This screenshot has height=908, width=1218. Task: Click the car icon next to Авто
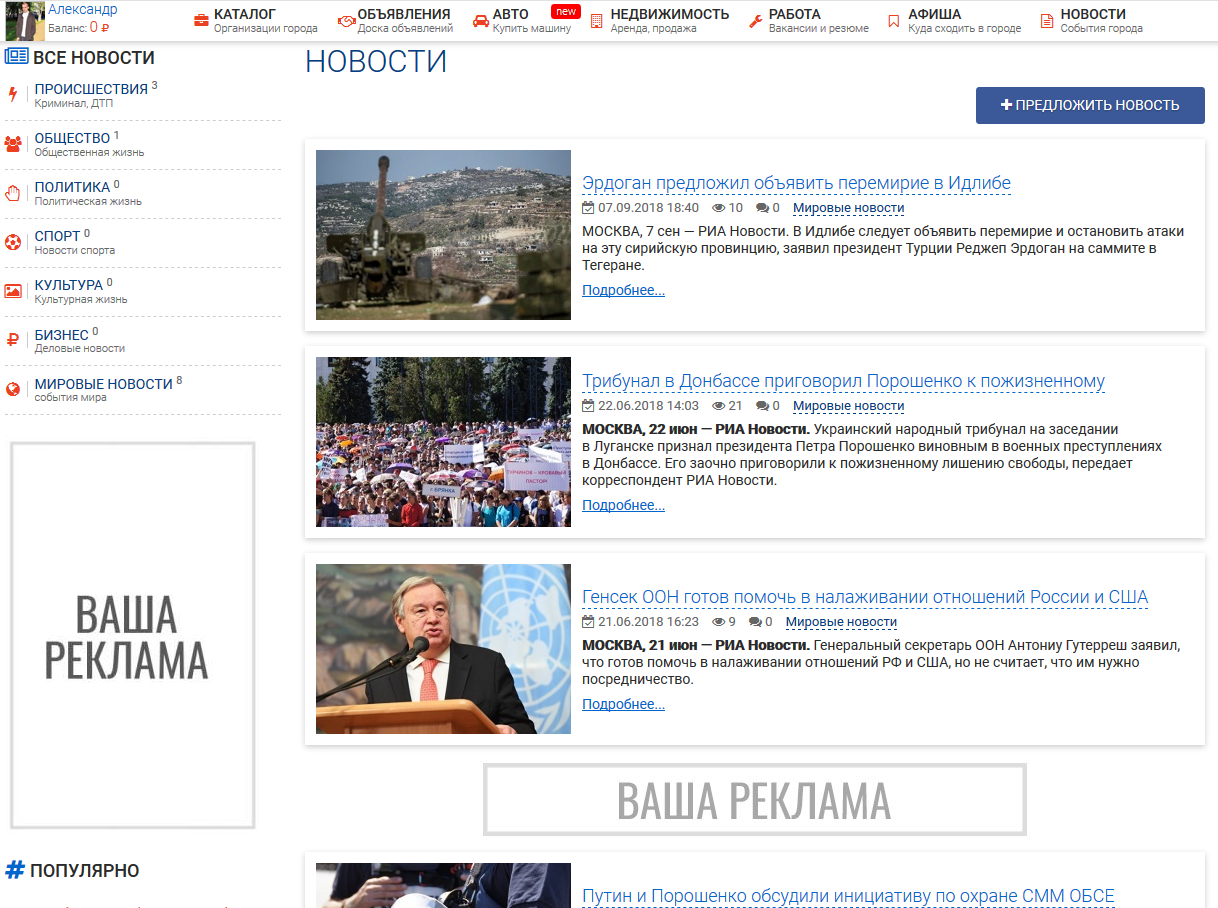(481, 21)
